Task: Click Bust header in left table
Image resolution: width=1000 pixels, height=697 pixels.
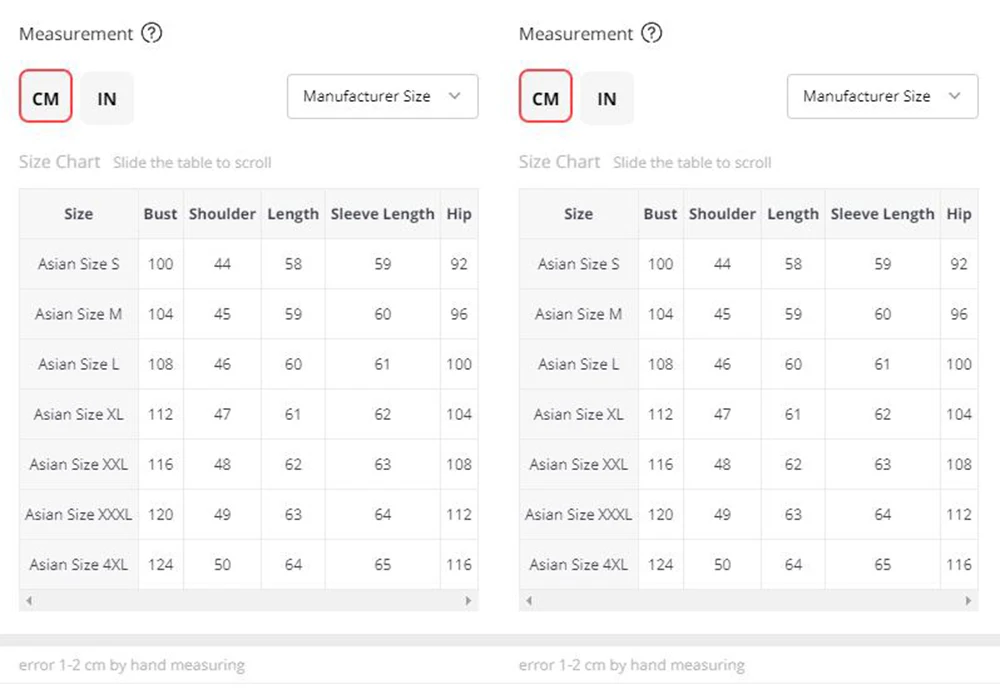Action: (161, 214)
